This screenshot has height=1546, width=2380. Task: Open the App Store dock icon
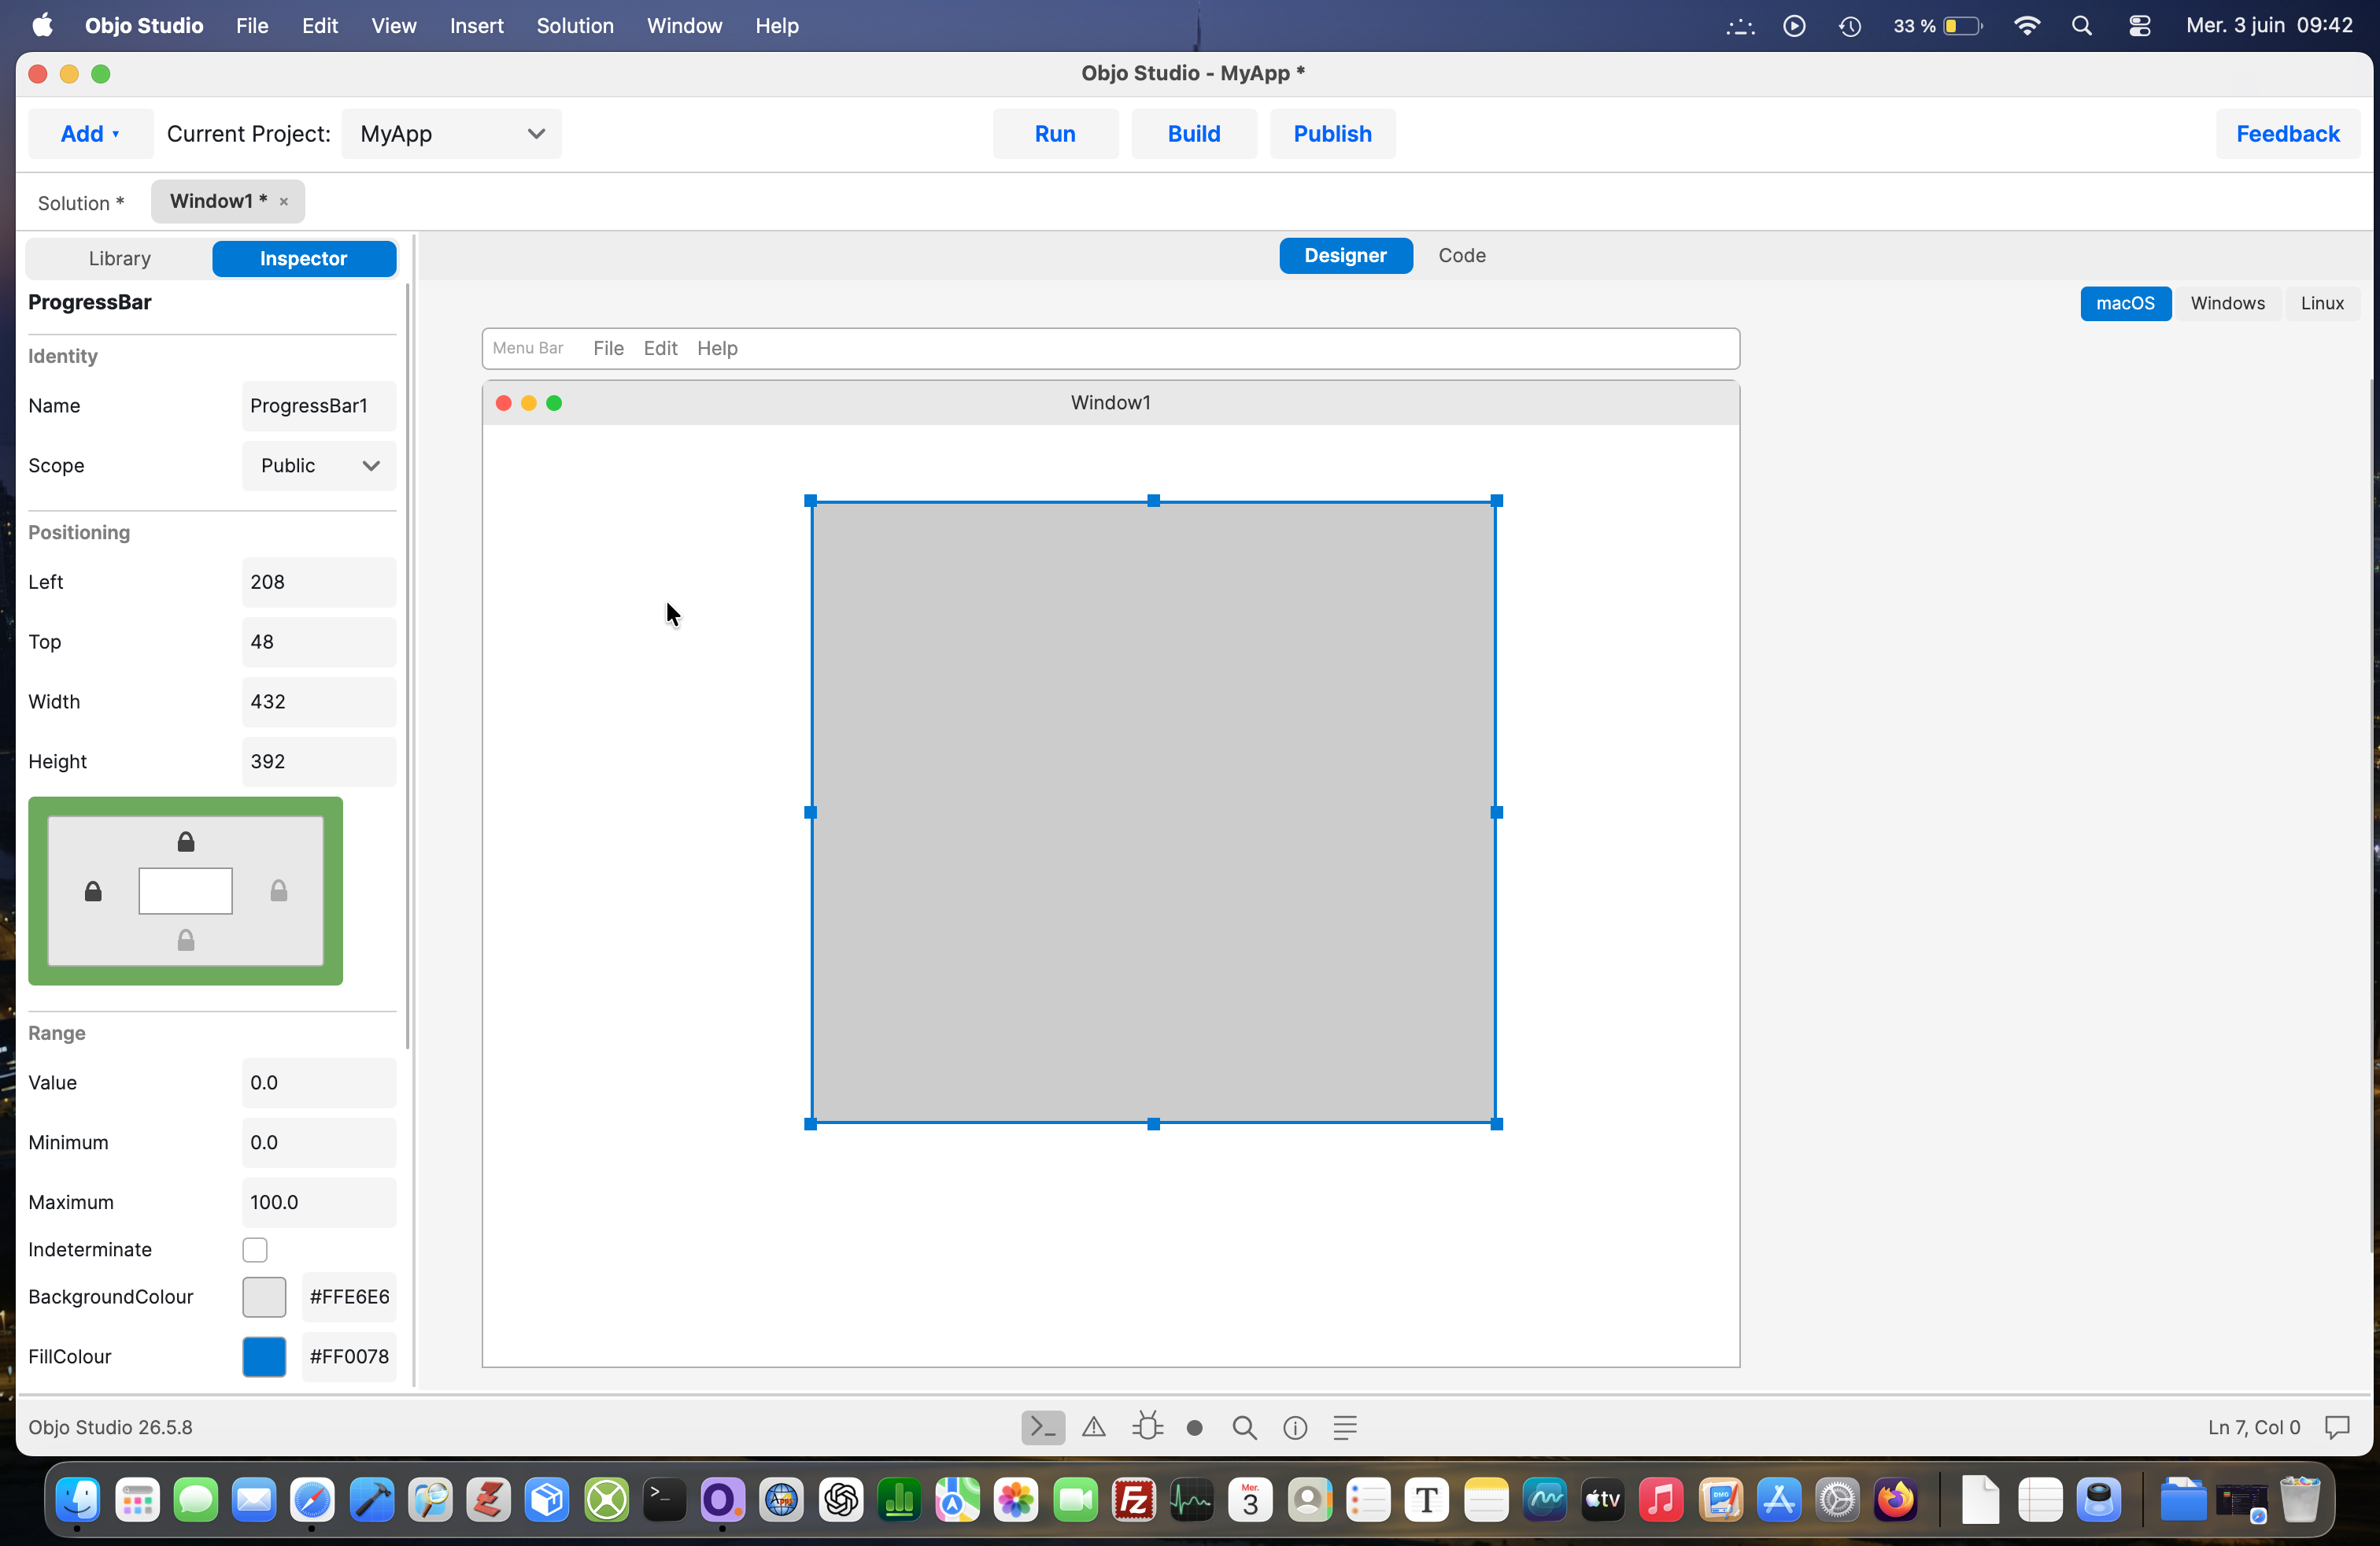tap(1779, 1500)
